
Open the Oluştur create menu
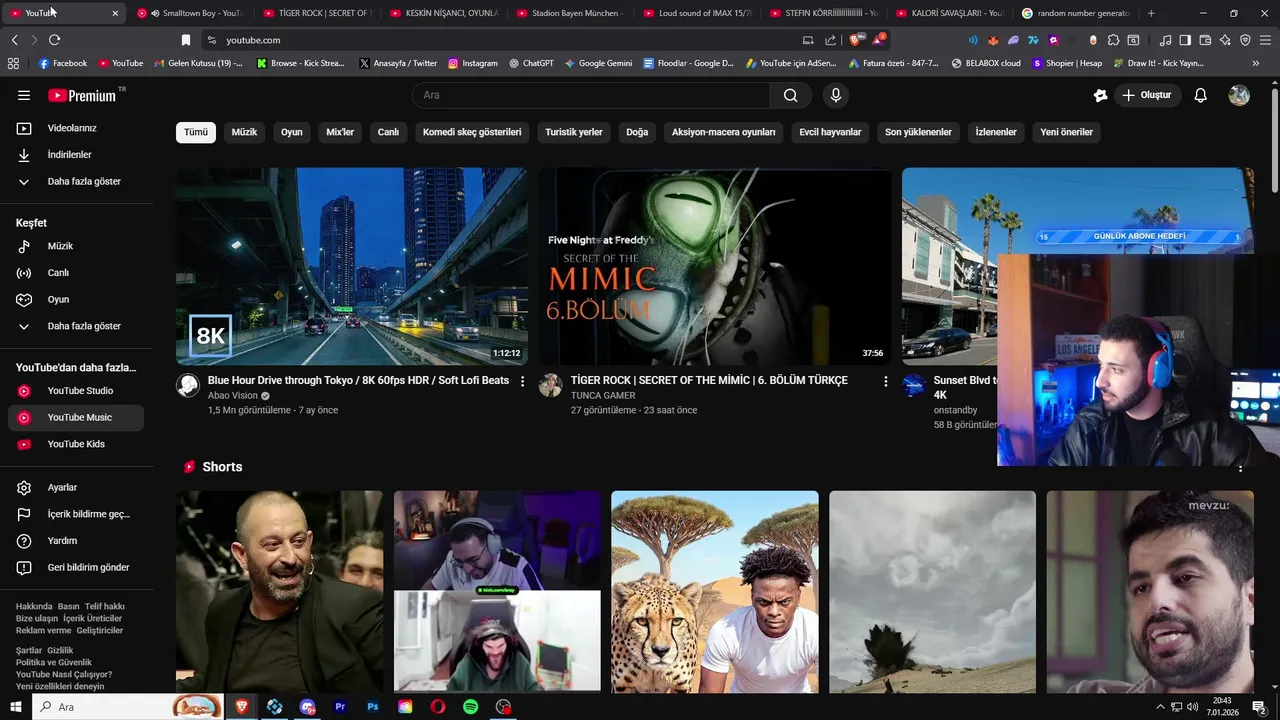[x=1146, y=95]
